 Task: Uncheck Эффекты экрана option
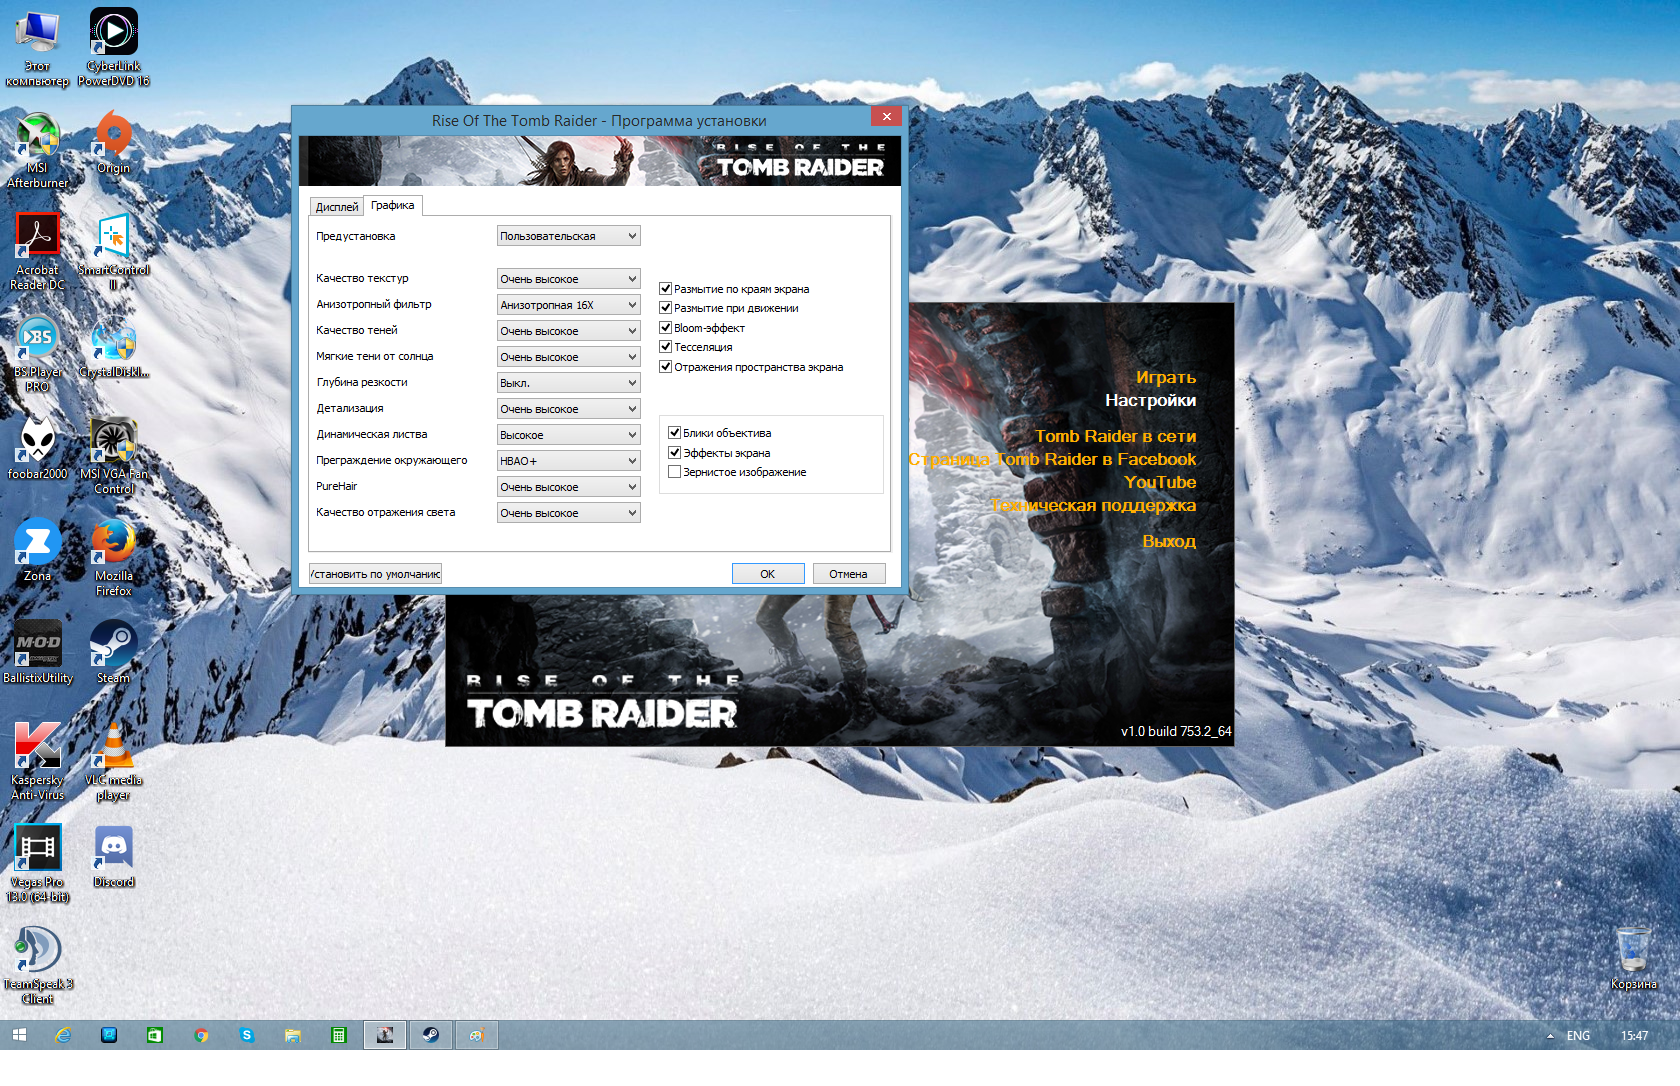click(x=675, y=453)
